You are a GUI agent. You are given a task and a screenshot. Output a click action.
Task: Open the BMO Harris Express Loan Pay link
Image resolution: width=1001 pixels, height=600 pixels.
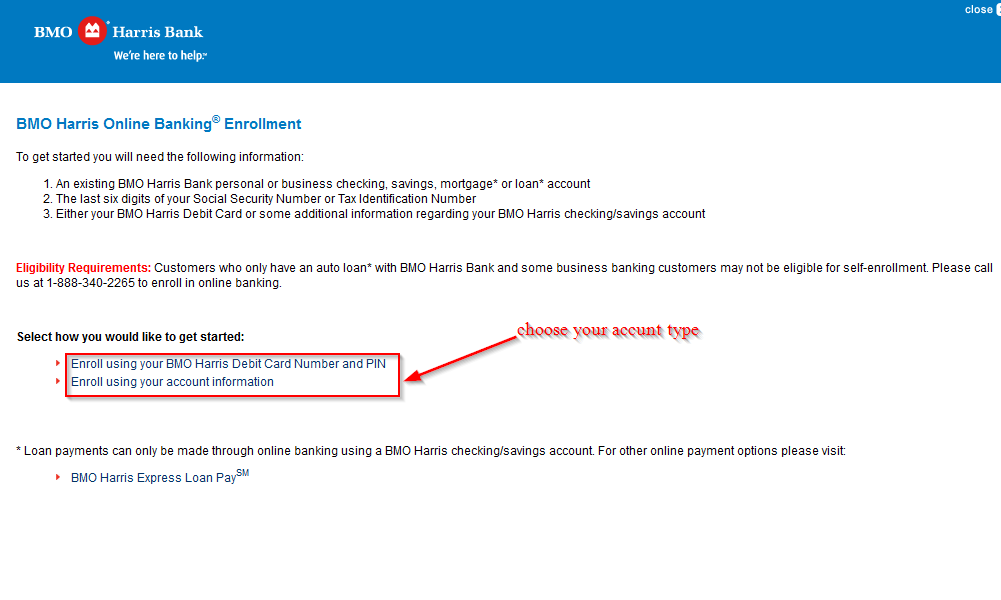(160, 477)
